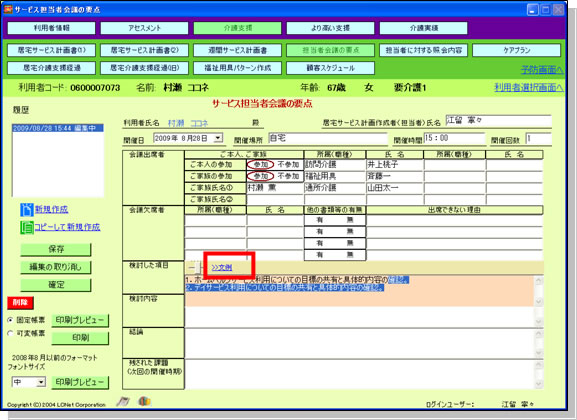
Task: Click the 新規作成 link
Action: coord(52,209)
